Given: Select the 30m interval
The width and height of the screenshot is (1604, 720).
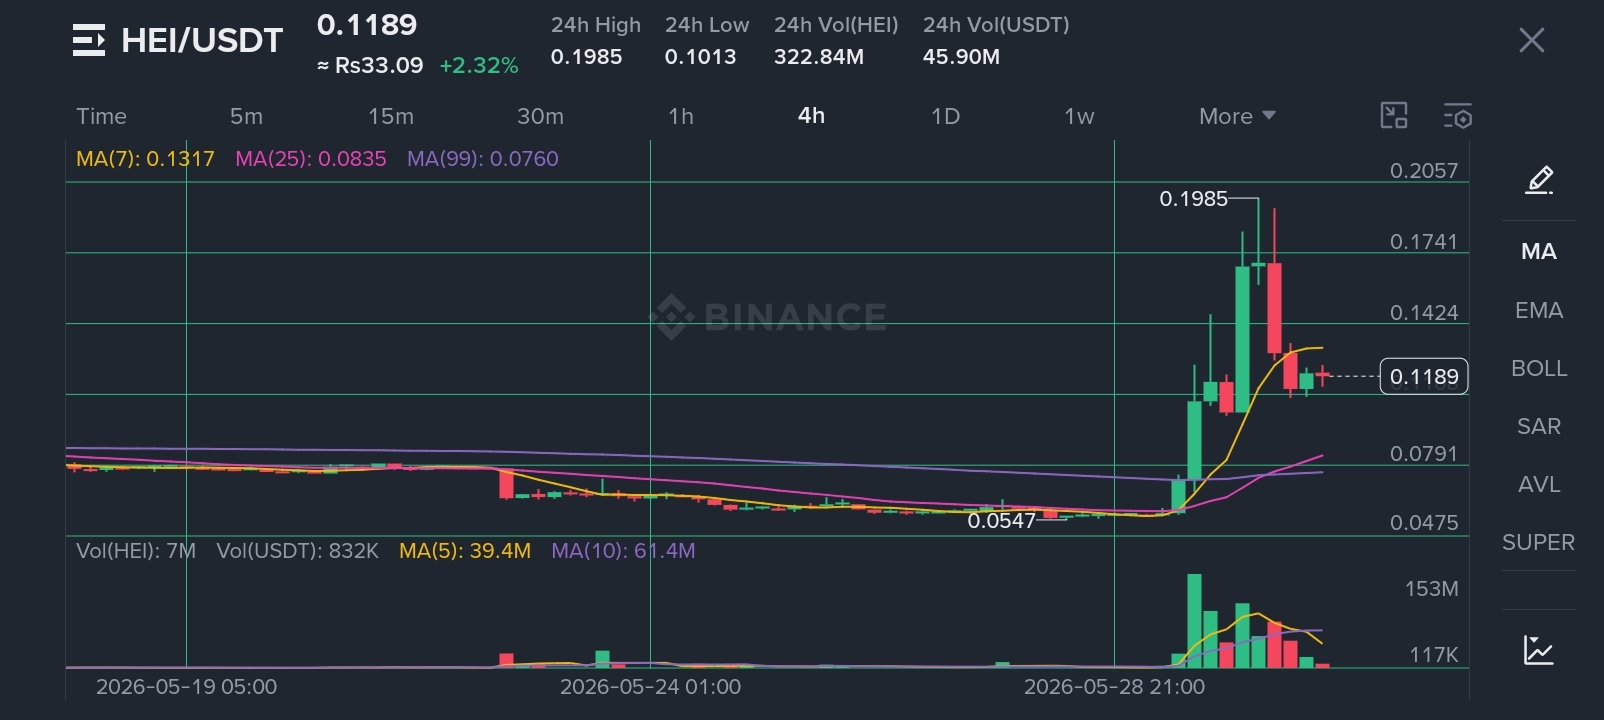Looking at the screenshot, I should coord(540,116).
